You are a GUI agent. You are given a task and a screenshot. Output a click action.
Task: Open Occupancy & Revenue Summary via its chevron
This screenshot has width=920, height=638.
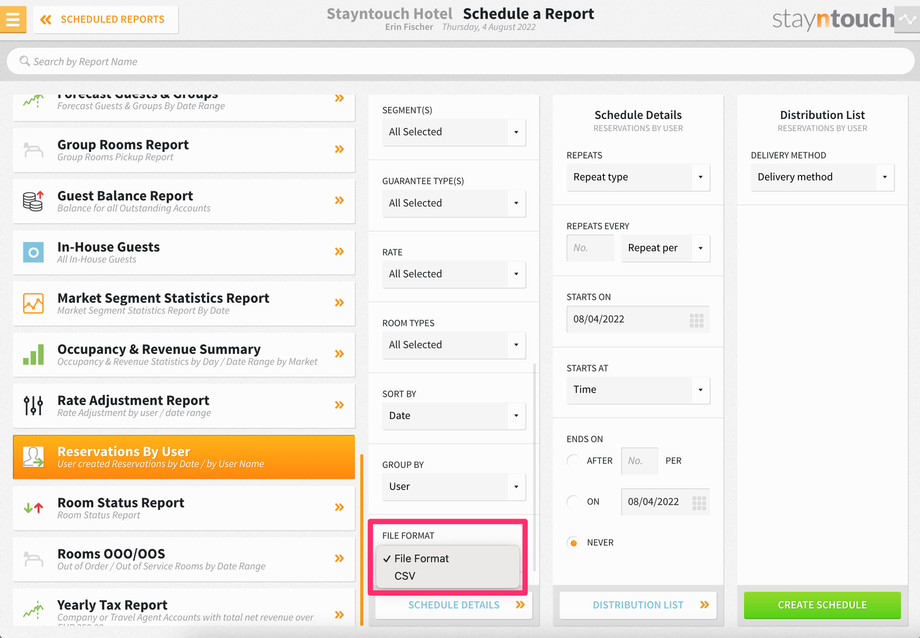point(339,353)
